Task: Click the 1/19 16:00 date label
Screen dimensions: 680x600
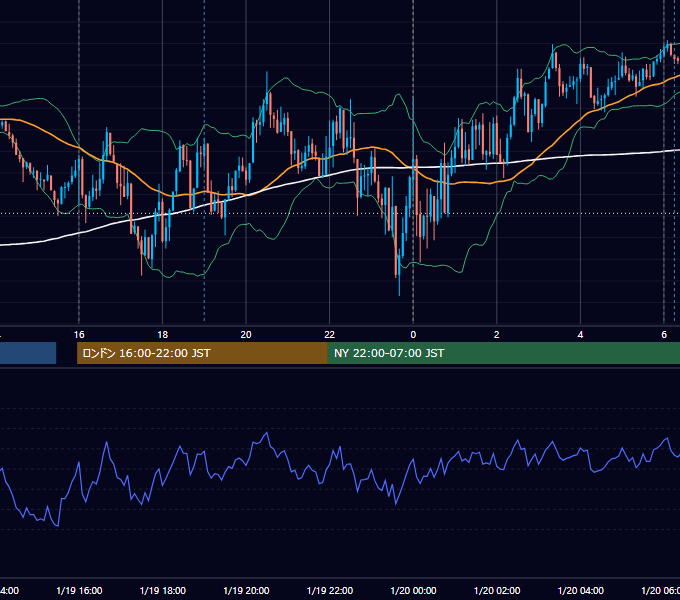Action: pyautogui.click(x=79, y=590)
